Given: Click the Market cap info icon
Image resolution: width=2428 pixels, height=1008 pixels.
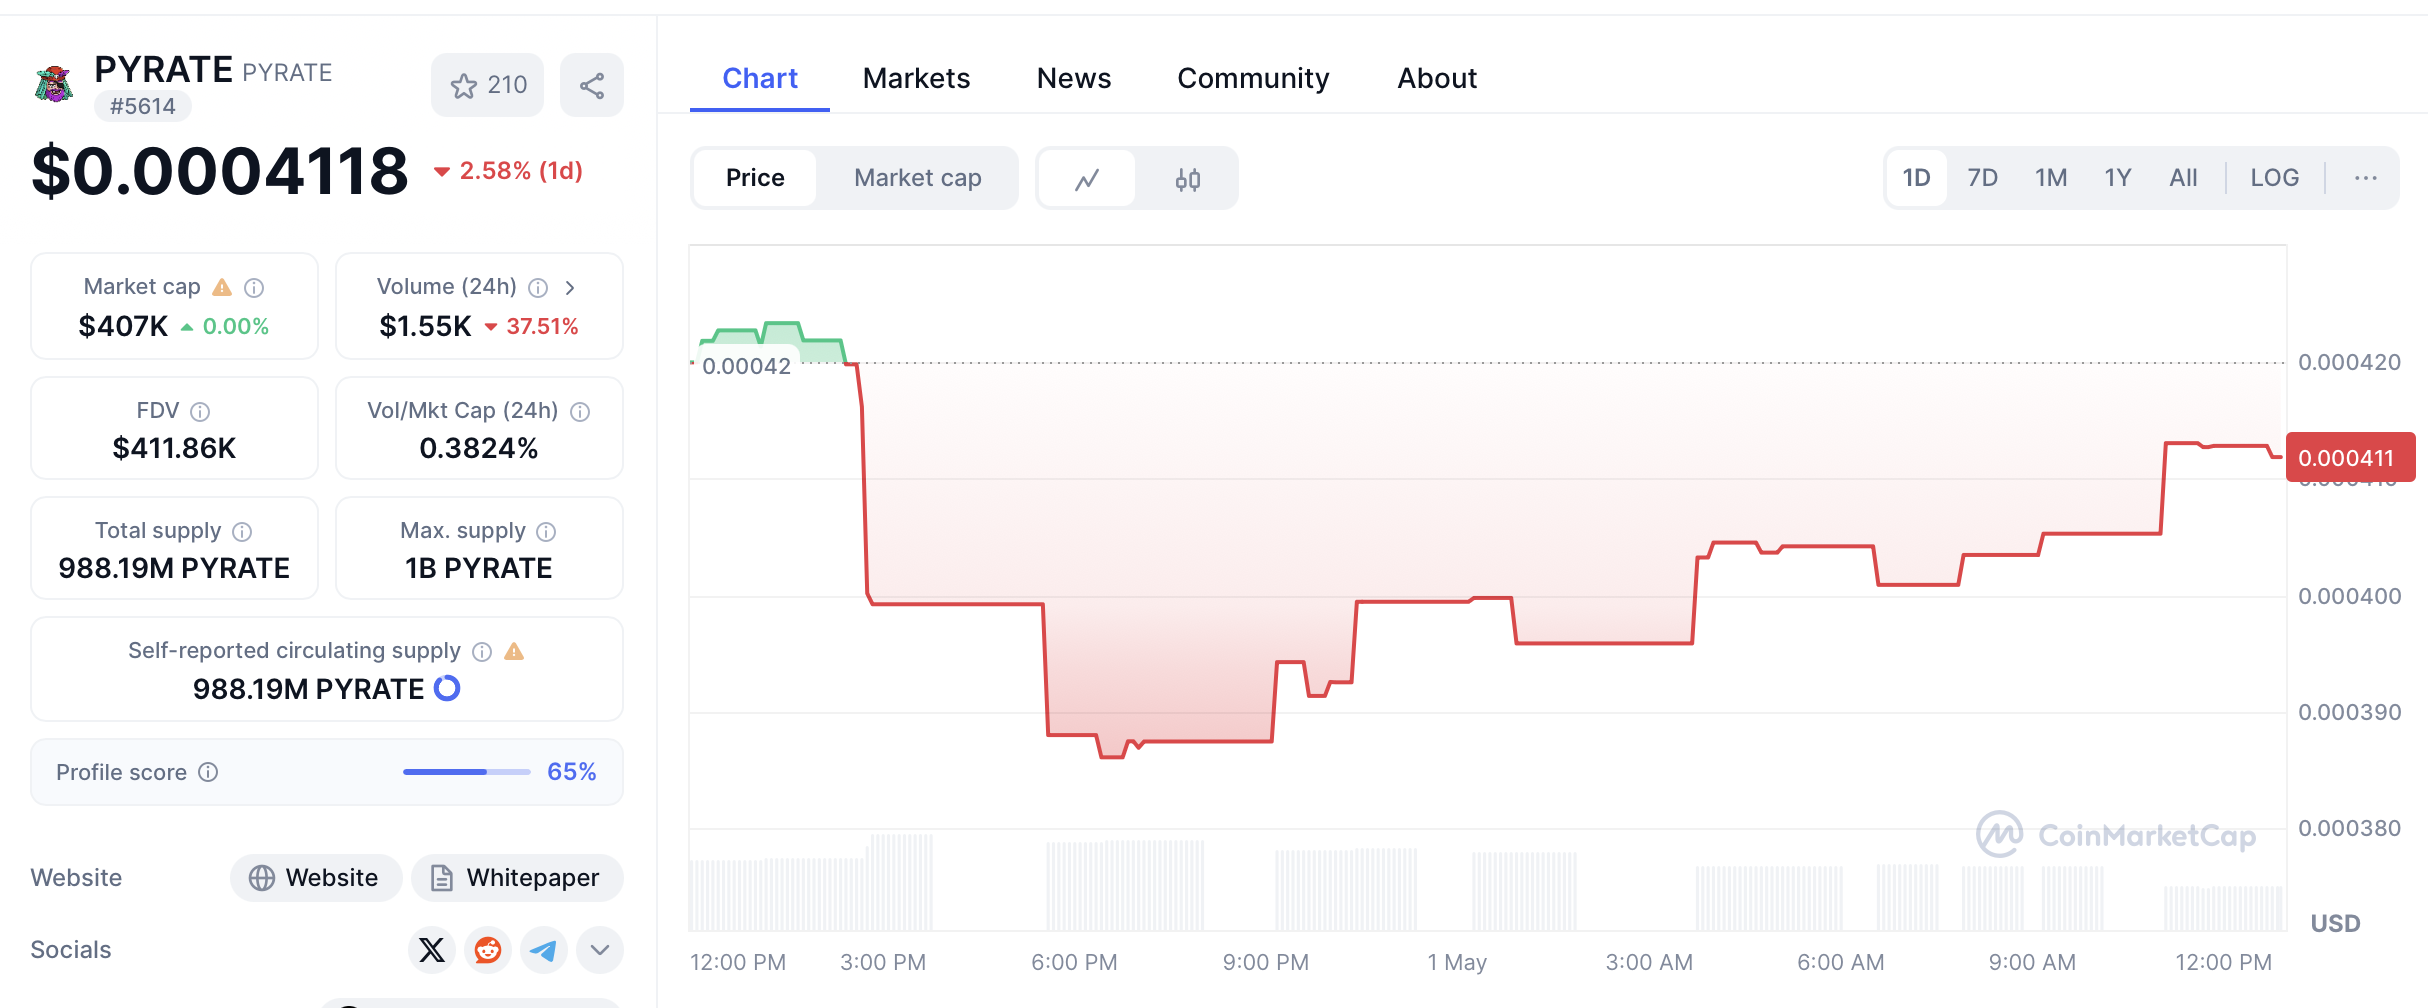Looking at the screenshot, I should click(x=254, y=288).
